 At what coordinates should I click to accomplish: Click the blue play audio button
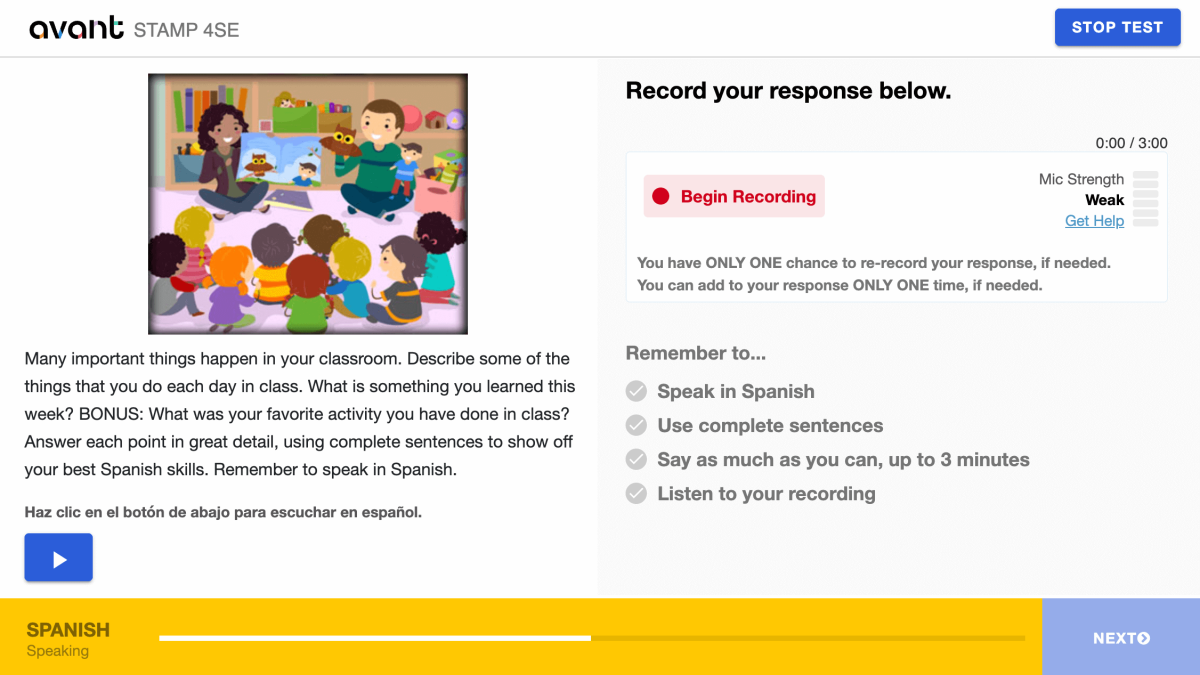(x=59, y=558)
